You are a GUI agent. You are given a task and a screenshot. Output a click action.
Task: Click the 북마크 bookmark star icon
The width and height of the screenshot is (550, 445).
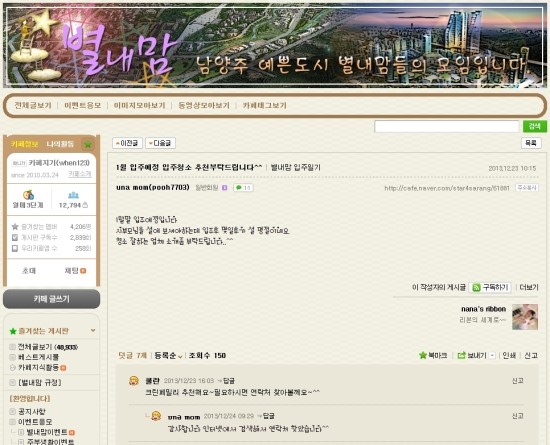point(423,356)
